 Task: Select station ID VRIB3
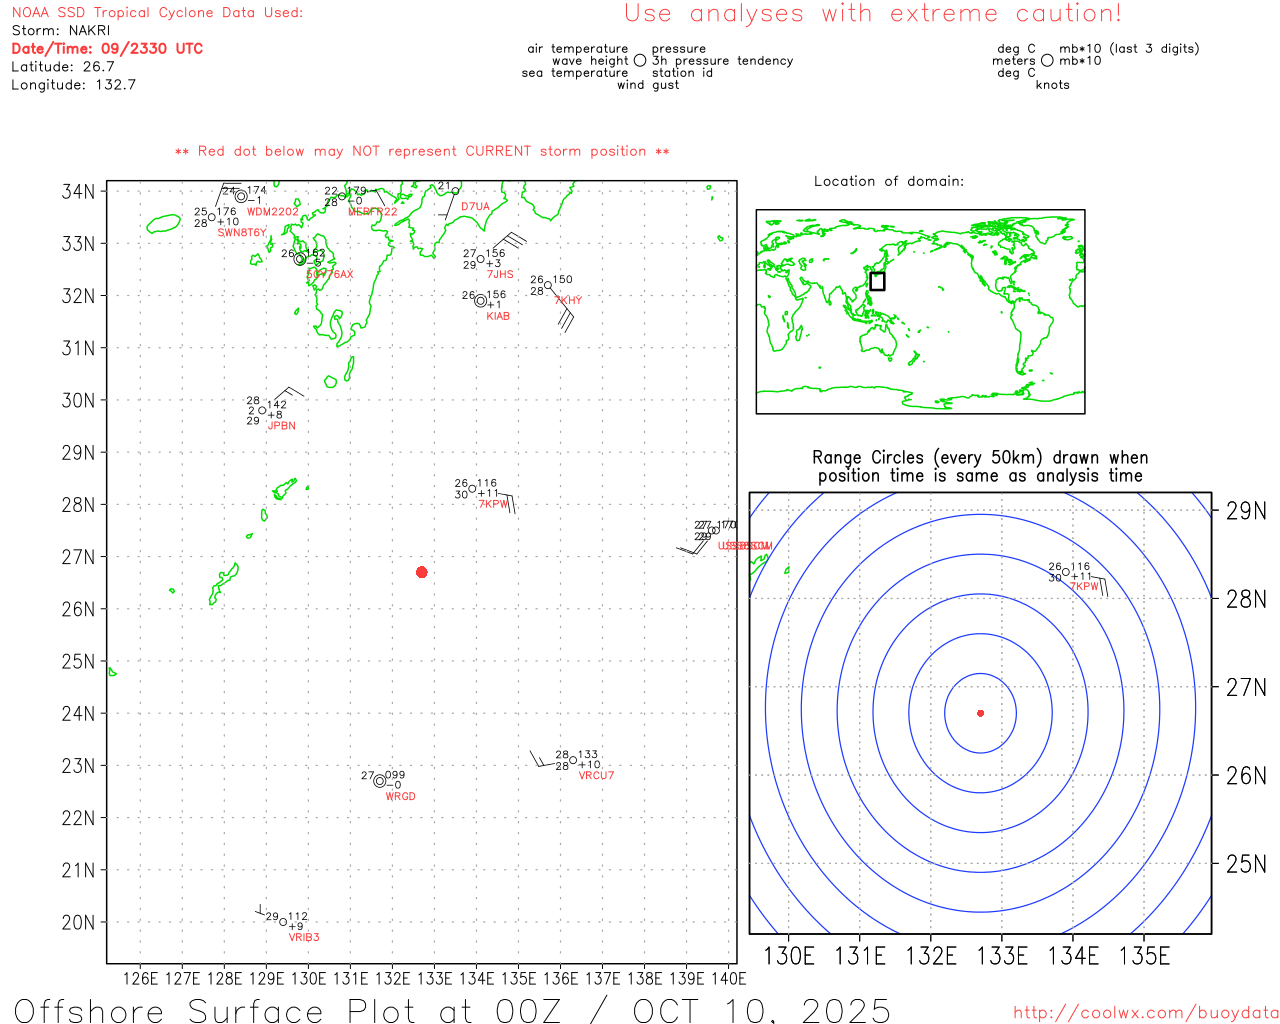click(x=304, y=938)
